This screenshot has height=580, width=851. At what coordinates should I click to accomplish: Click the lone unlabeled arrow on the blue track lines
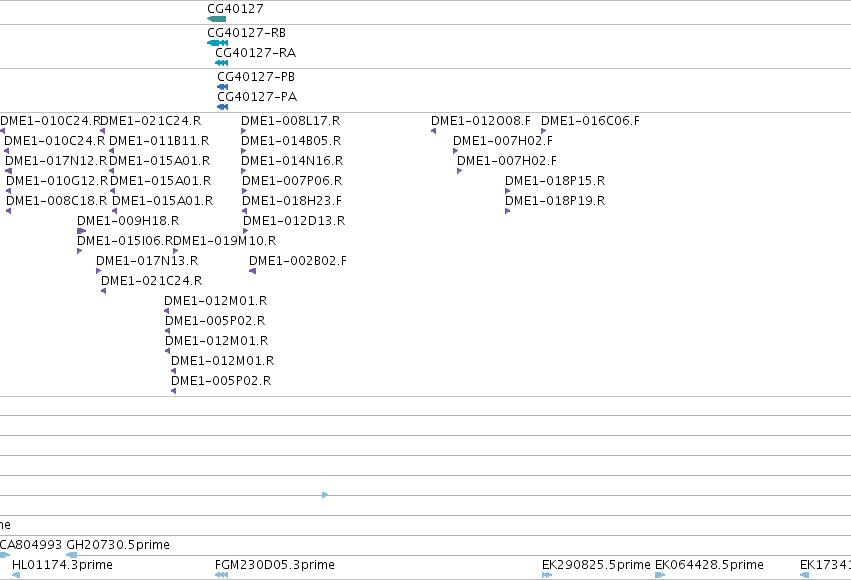[x=325, y=495]
